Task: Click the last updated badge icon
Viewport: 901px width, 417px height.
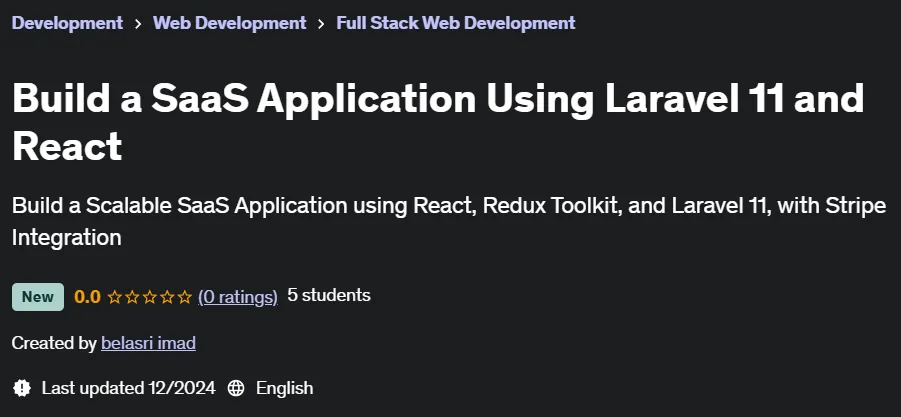Action: click(22, 388)
